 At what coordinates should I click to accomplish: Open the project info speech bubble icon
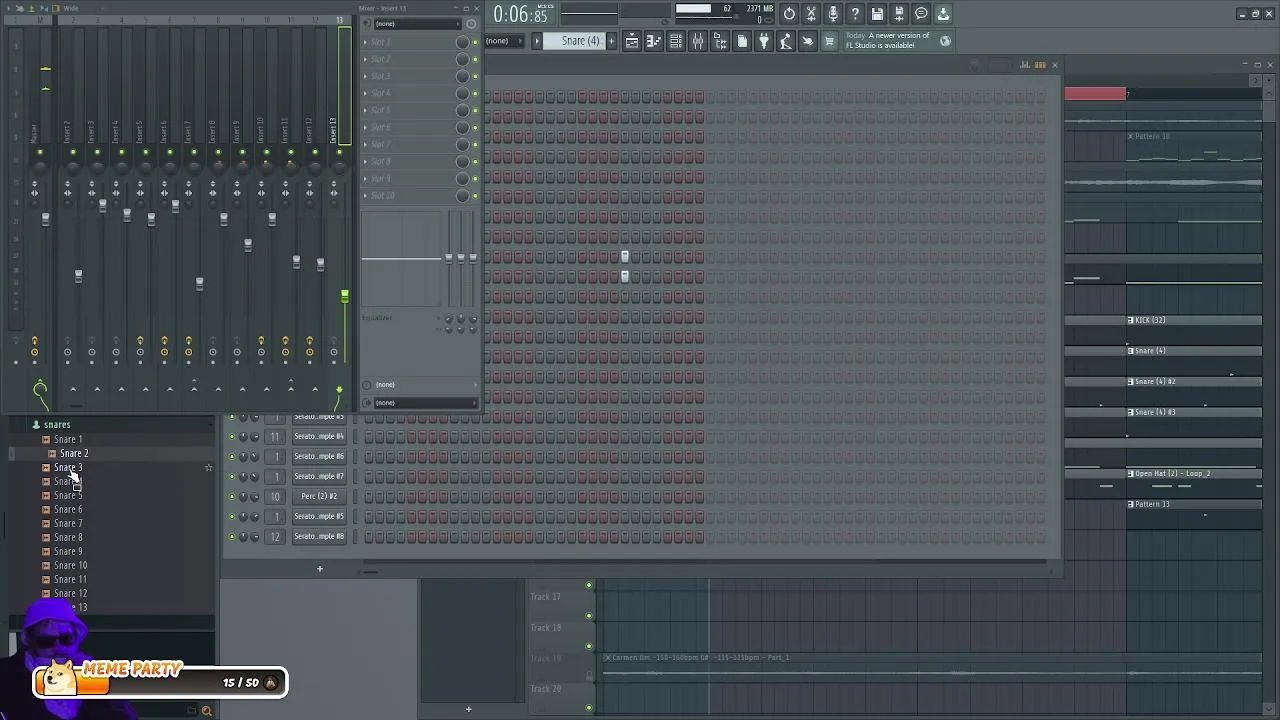click(921, 14)
